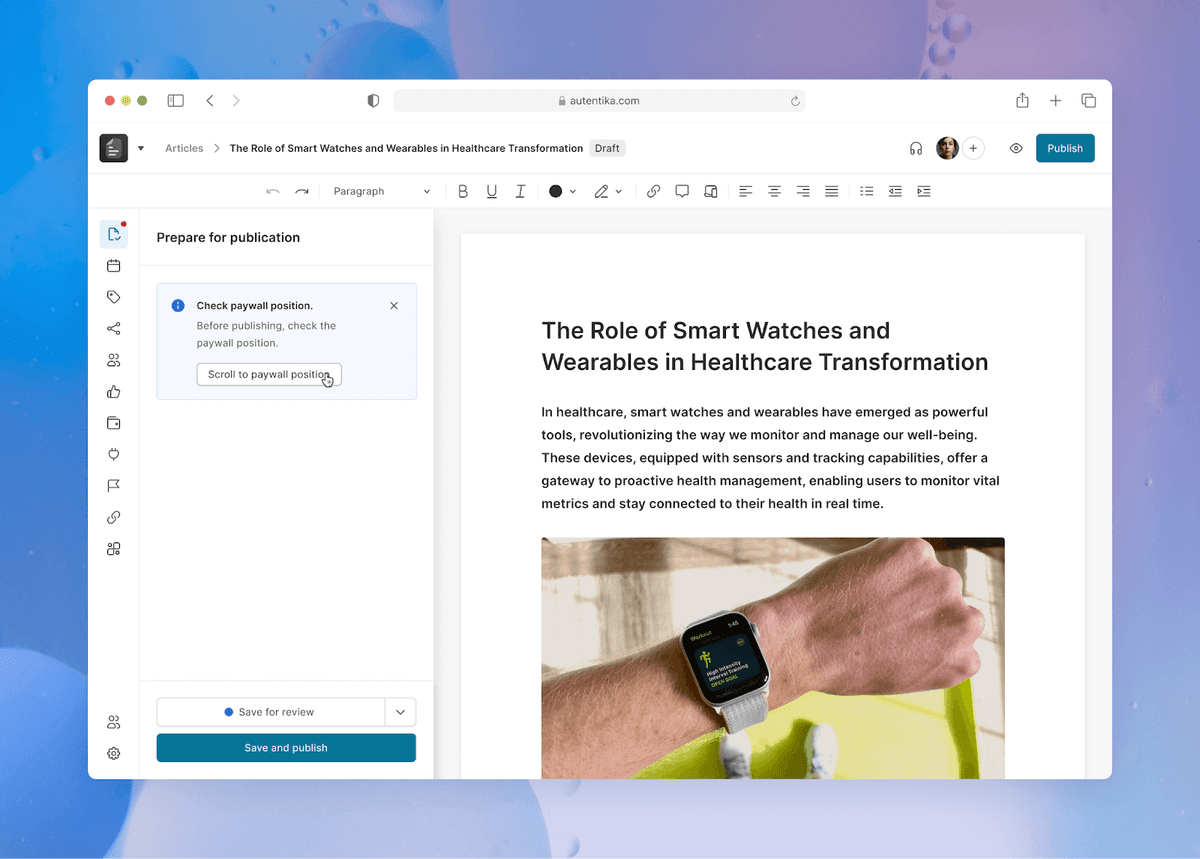The image size is (1200, 859).
Task: Open the flag sidebar icon
Action: [114, 486]
